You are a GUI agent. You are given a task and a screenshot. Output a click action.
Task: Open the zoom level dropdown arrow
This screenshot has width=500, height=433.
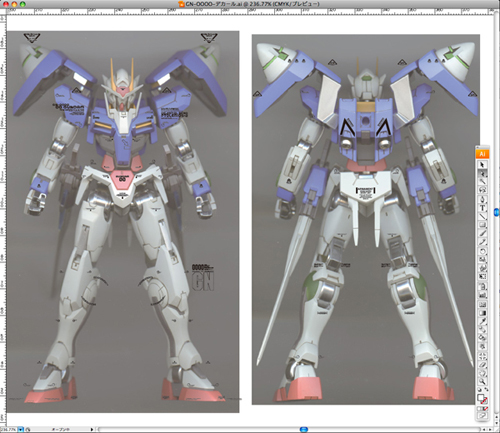click(21, 429)
